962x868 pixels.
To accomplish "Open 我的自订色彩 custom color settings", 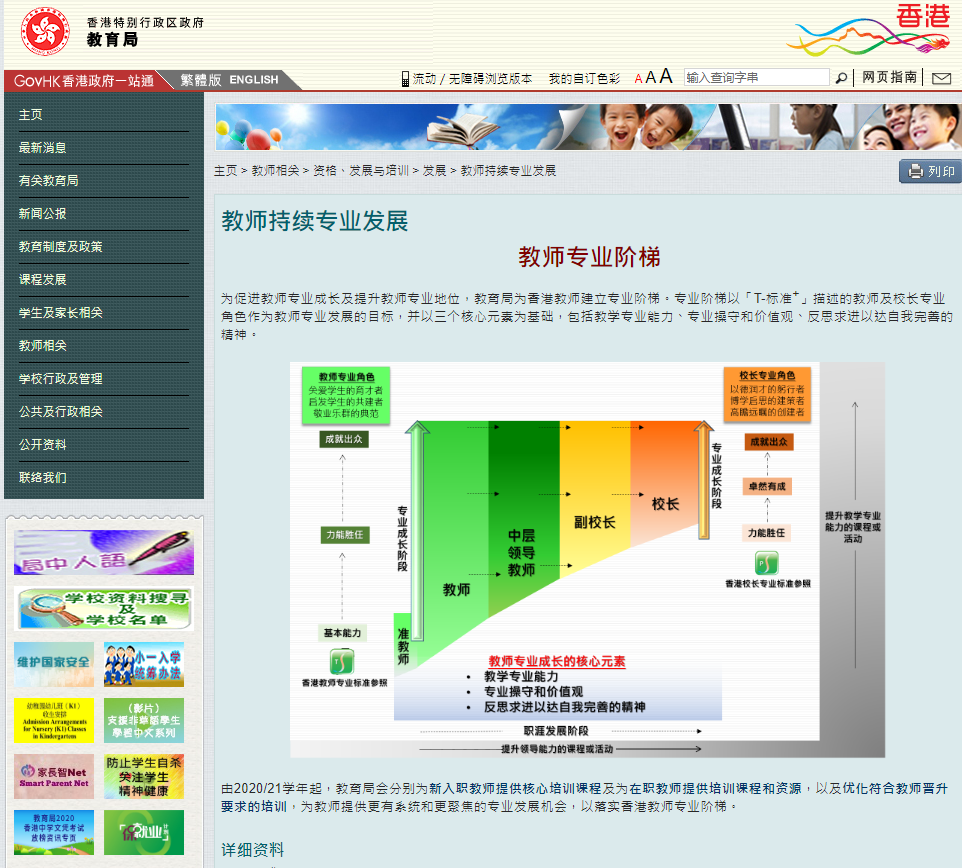I will (x=584, y=76).
